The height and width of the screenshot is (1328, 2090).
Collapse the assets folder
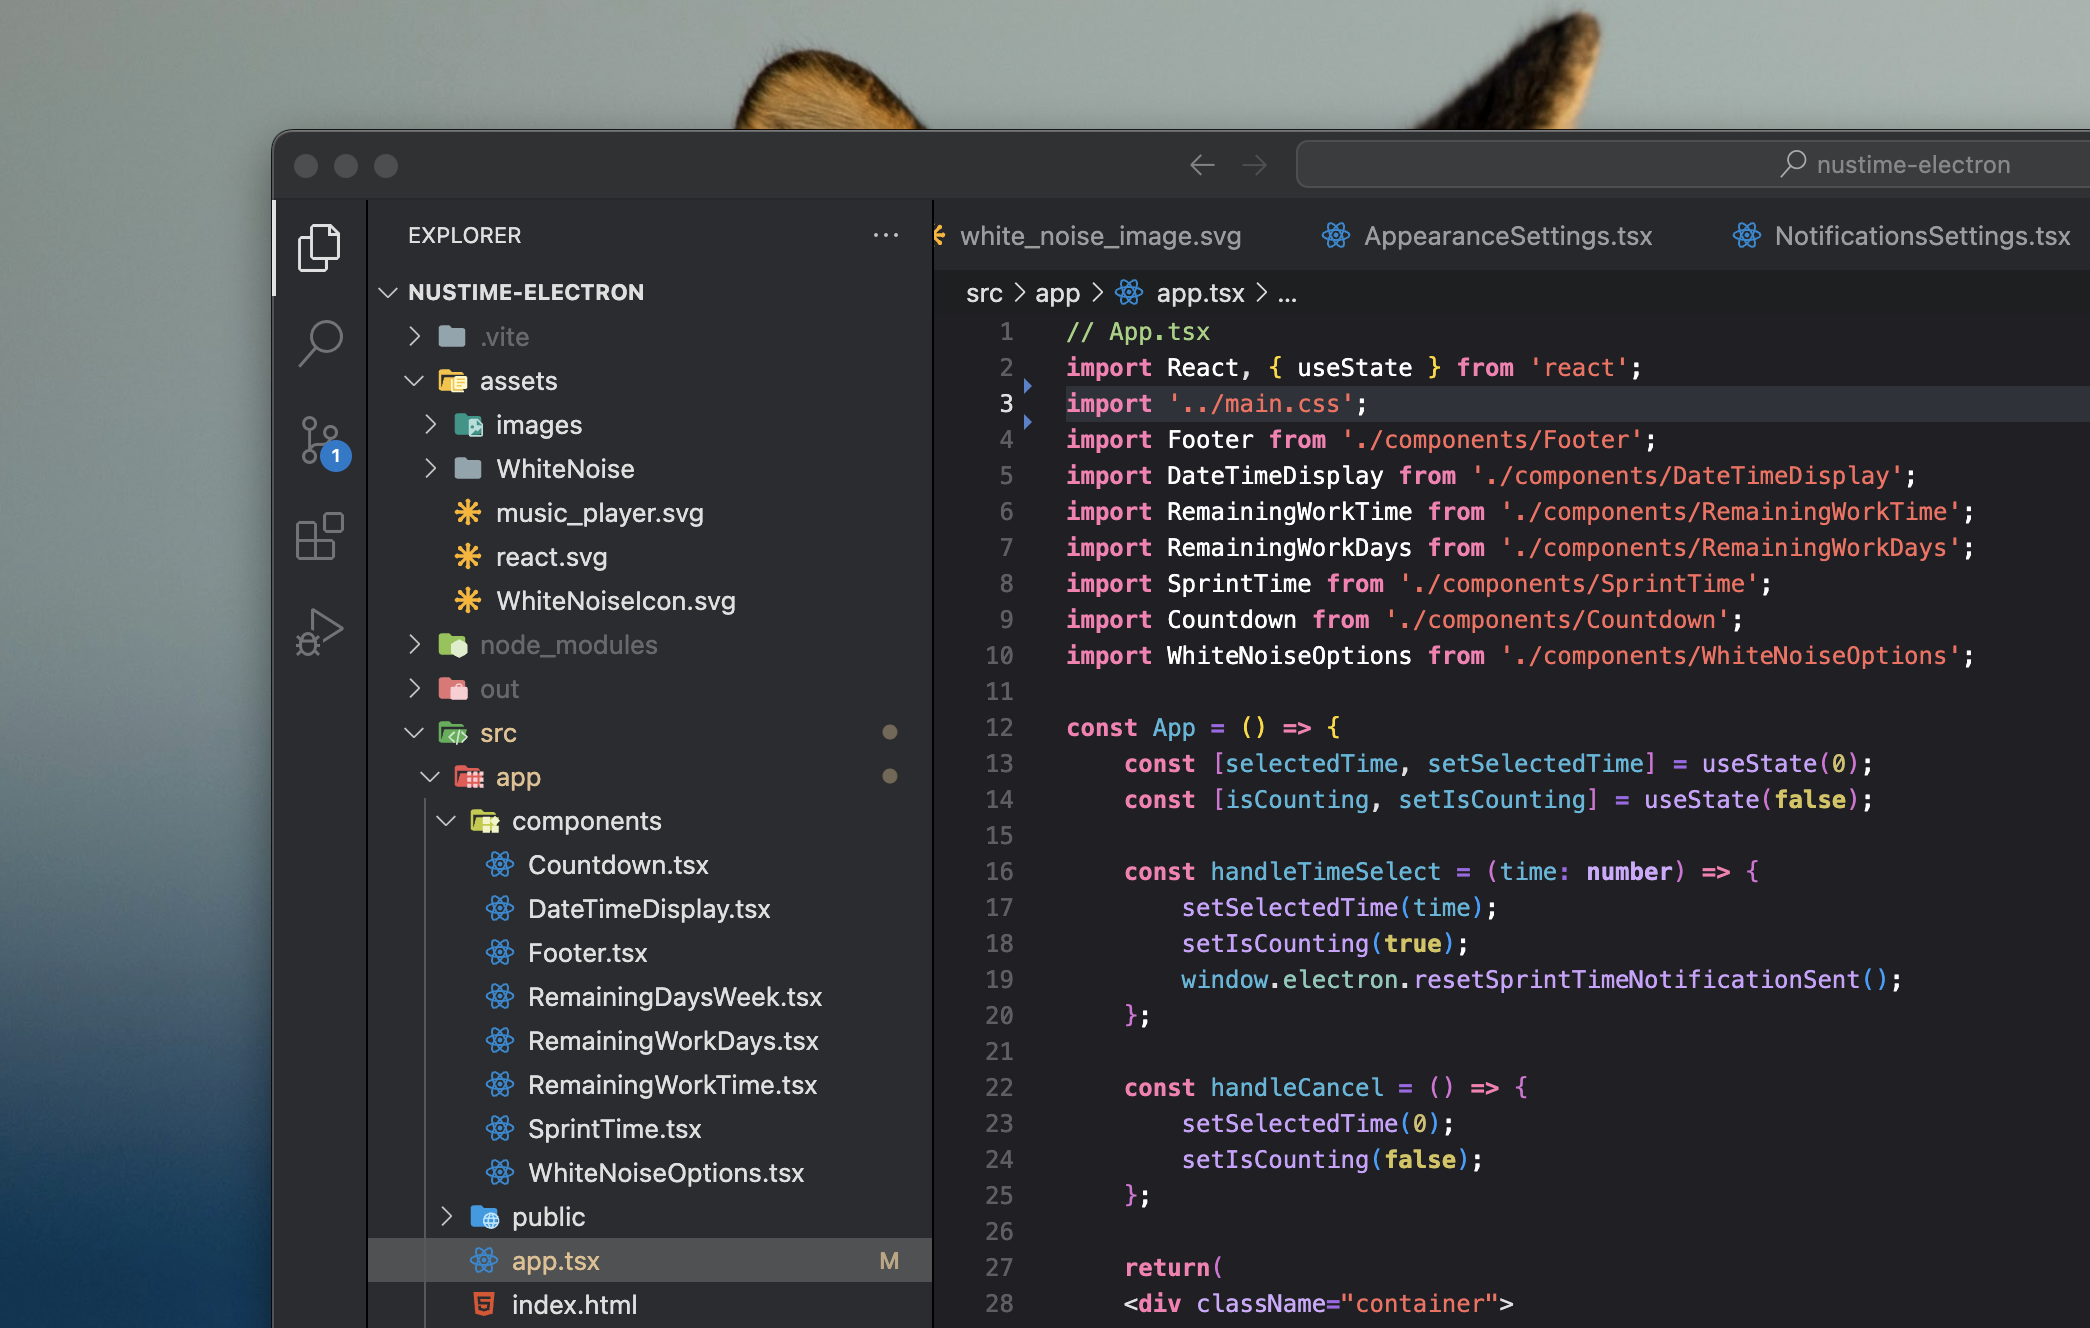(414, 380)
